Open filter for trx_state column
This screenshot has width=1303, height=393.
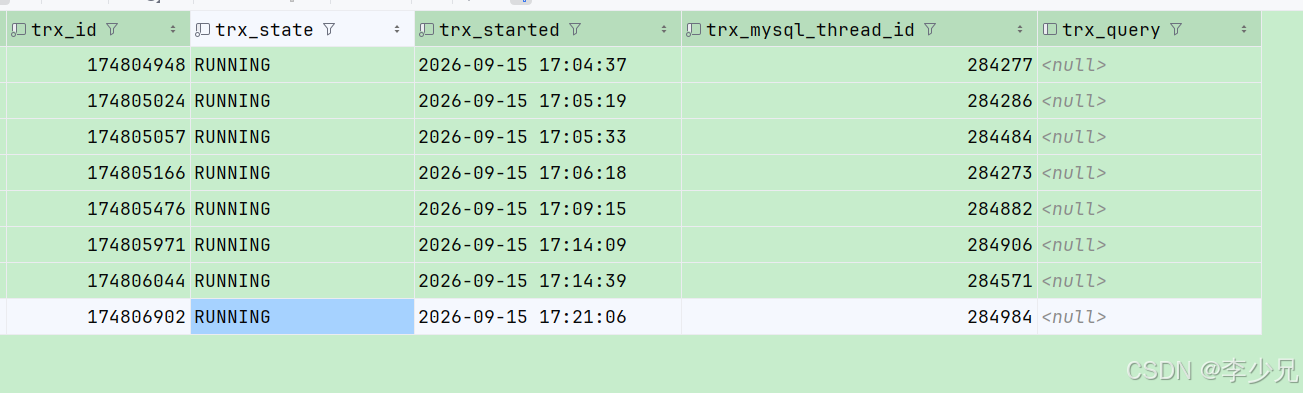pos(329,30)
